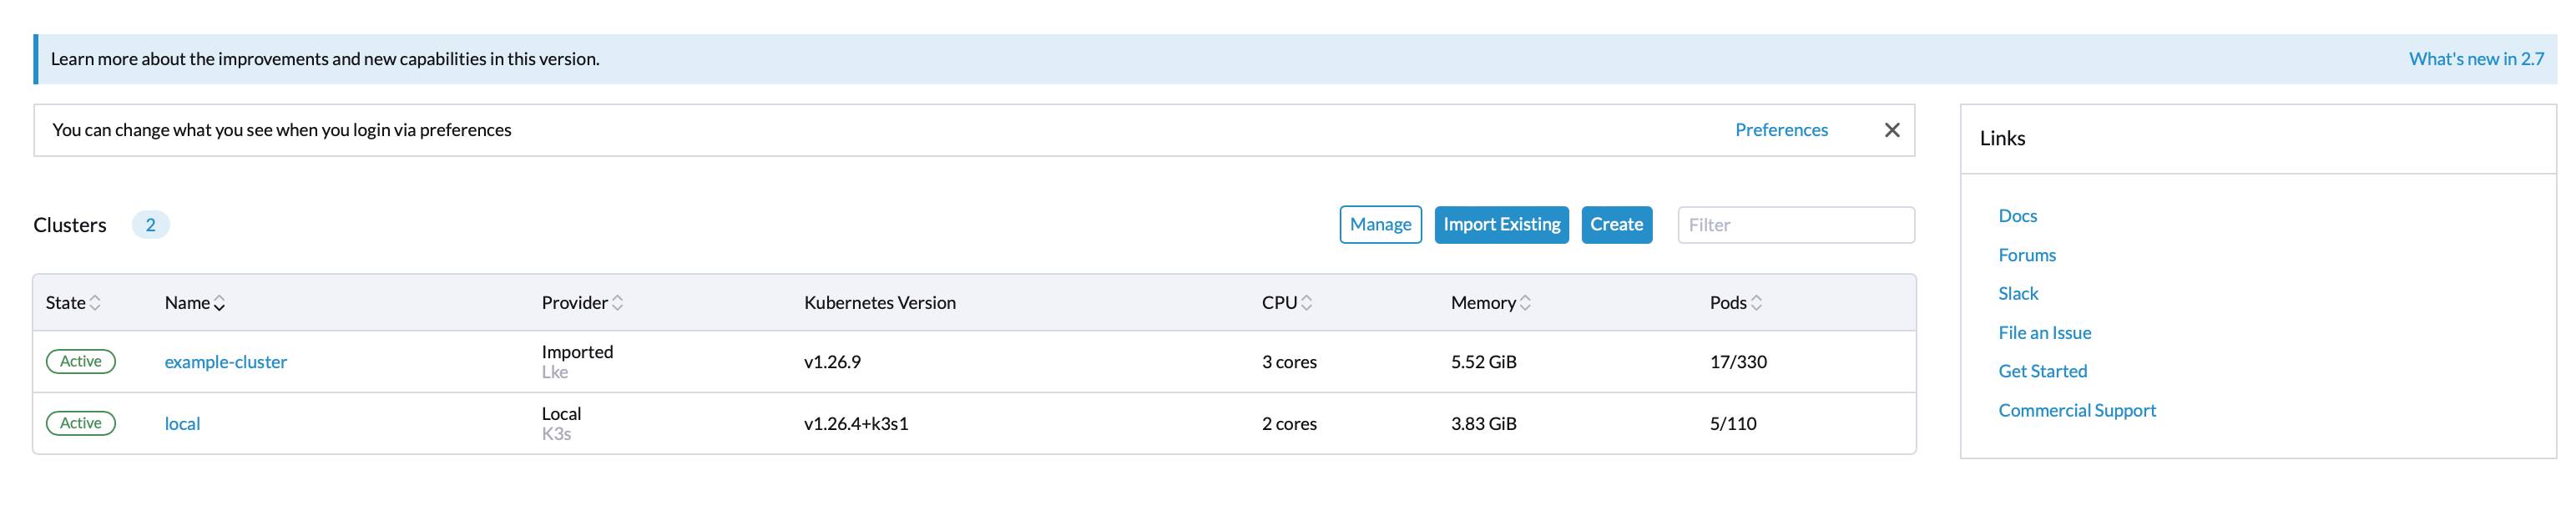The width and height of the screenshot is (2576, 516).
Task: Click the Name column sort arrow
Action: (x=219, y=303)
